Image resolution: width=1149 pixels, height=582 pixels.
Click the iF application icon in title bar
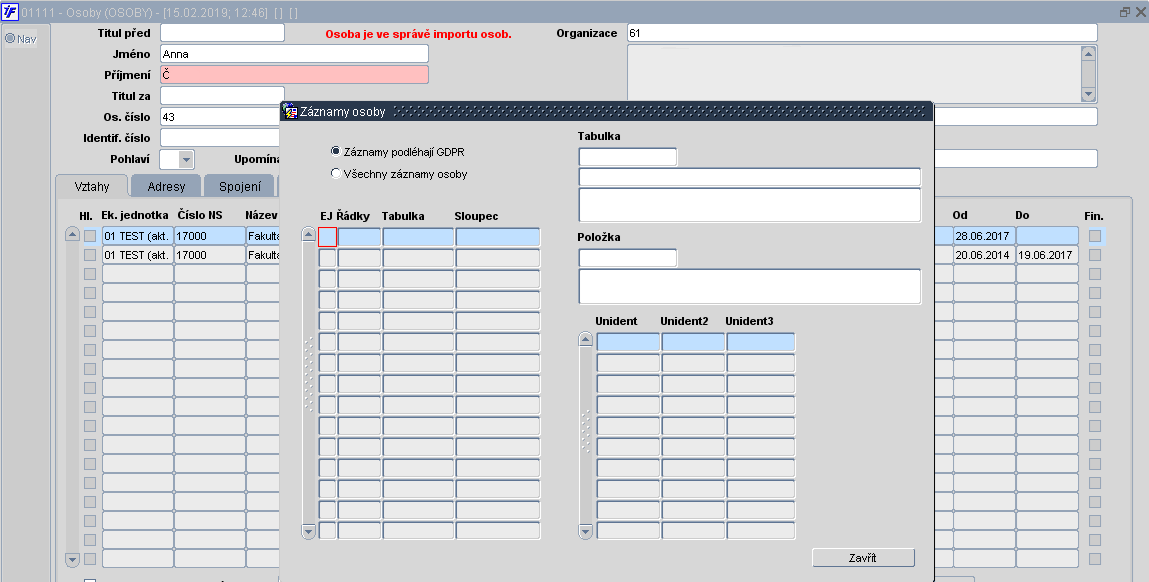(x=10, y=12)
